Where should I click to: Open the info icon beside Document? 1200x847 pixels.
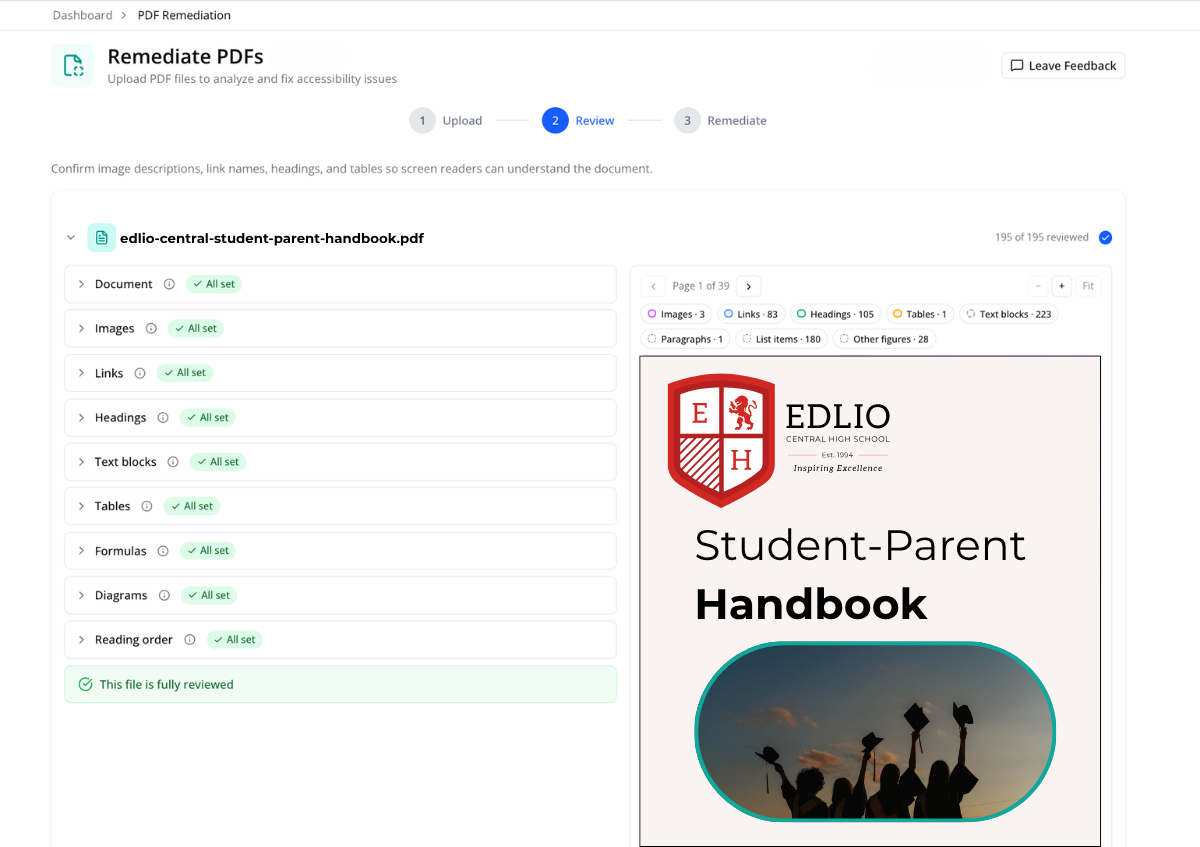click(x=169, y=284)
